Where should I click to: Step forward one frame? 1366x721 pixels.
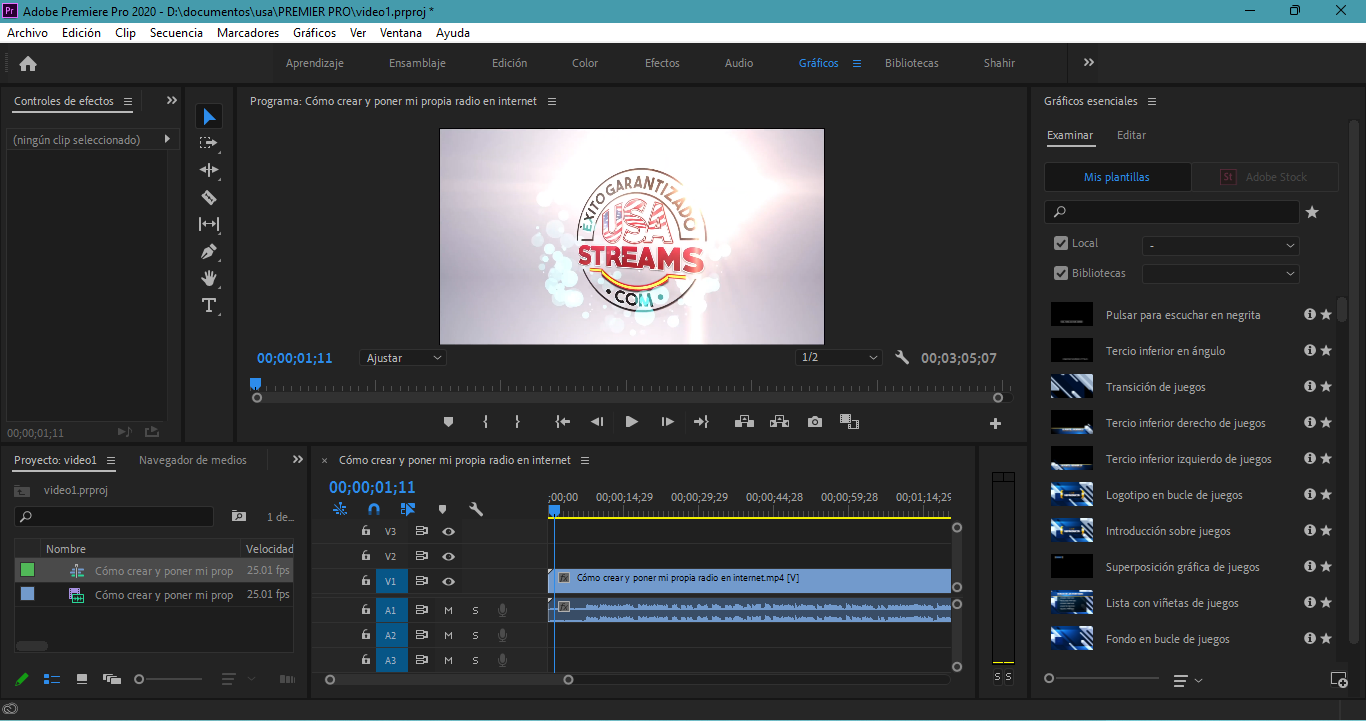(x=667, y=422)
